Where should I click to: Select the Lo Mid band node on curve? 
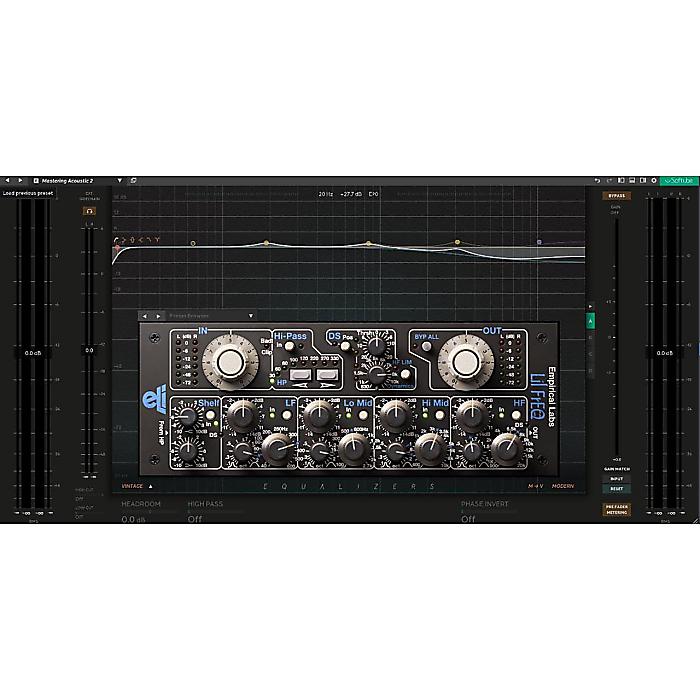368,243
